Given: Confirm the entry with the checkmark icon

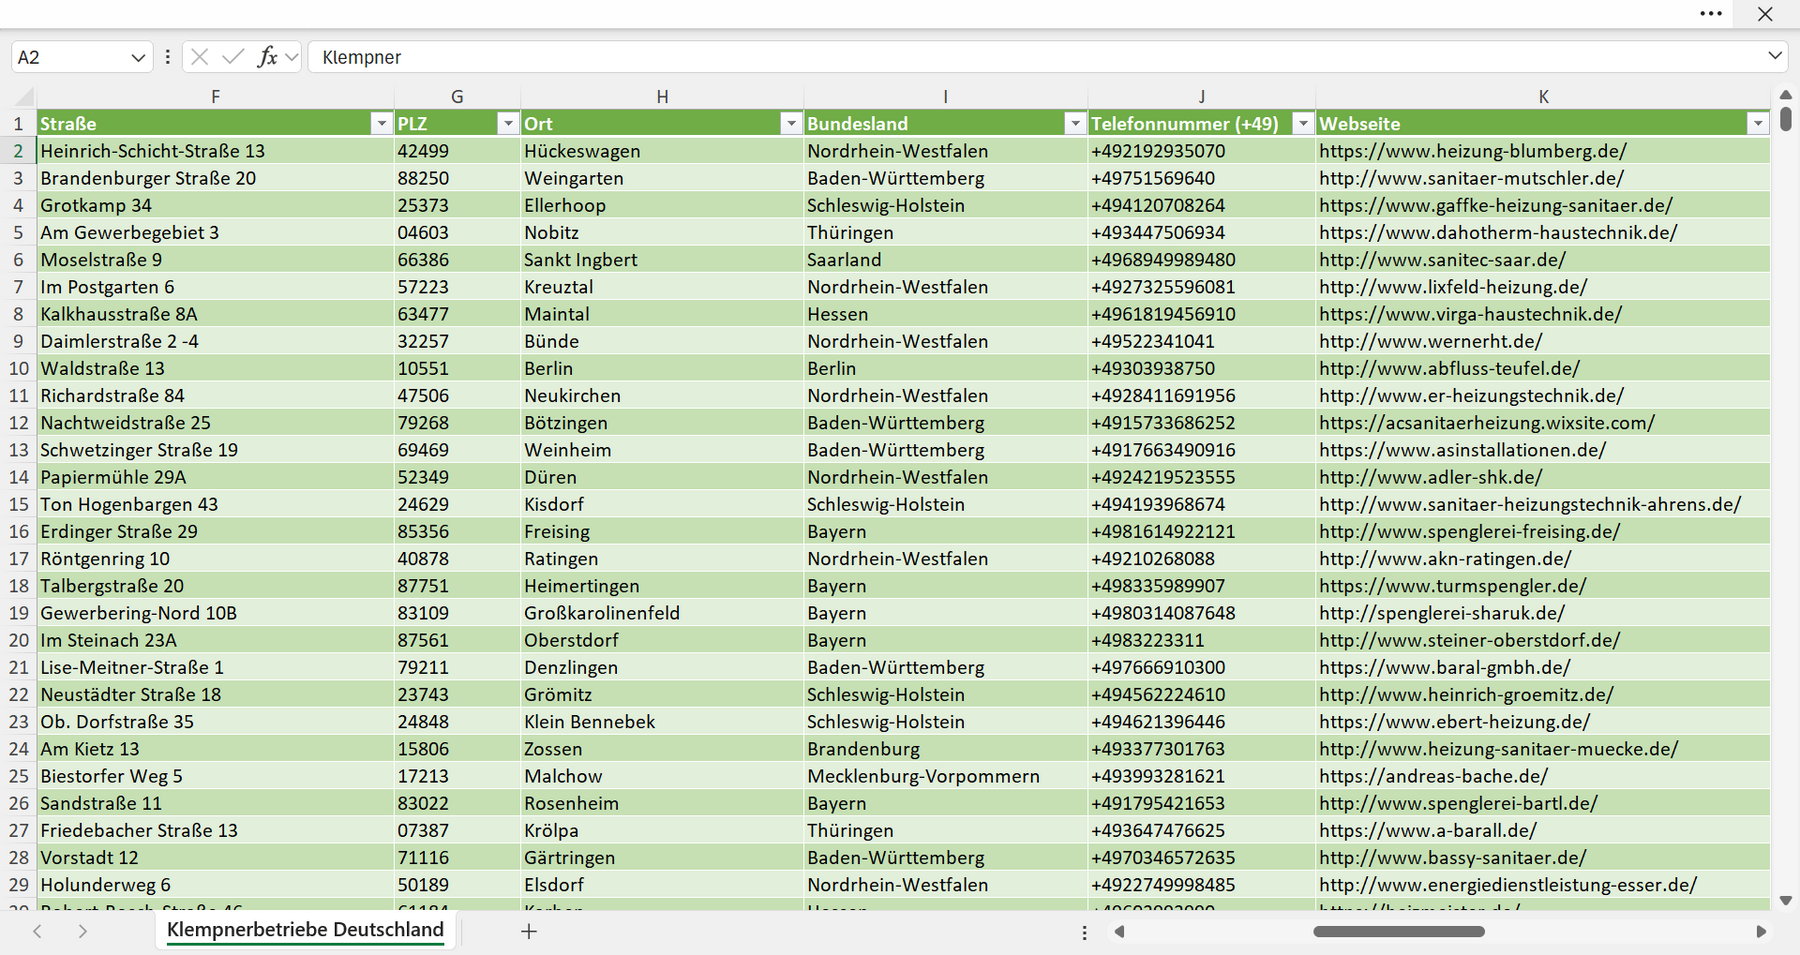Looking at the screenshot, I should 233,57.
